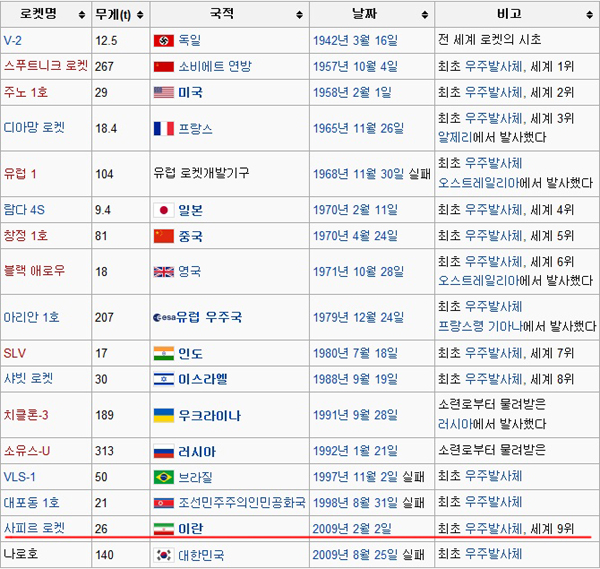This screenshot has height=569, width=600.
Task: Click the Iranian flag icon next to 이란
Action: pyautogui.click(x=163, y=527)
